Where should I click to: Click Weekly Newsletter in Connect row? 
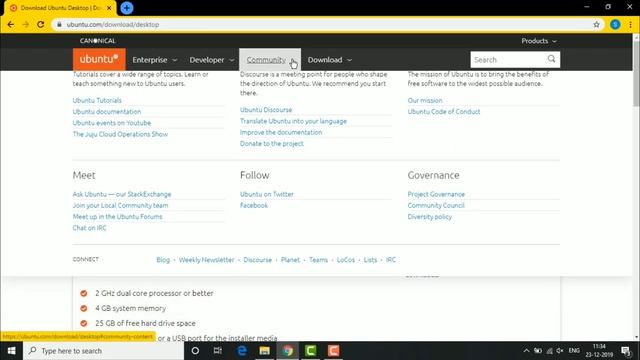coord(207,260)
